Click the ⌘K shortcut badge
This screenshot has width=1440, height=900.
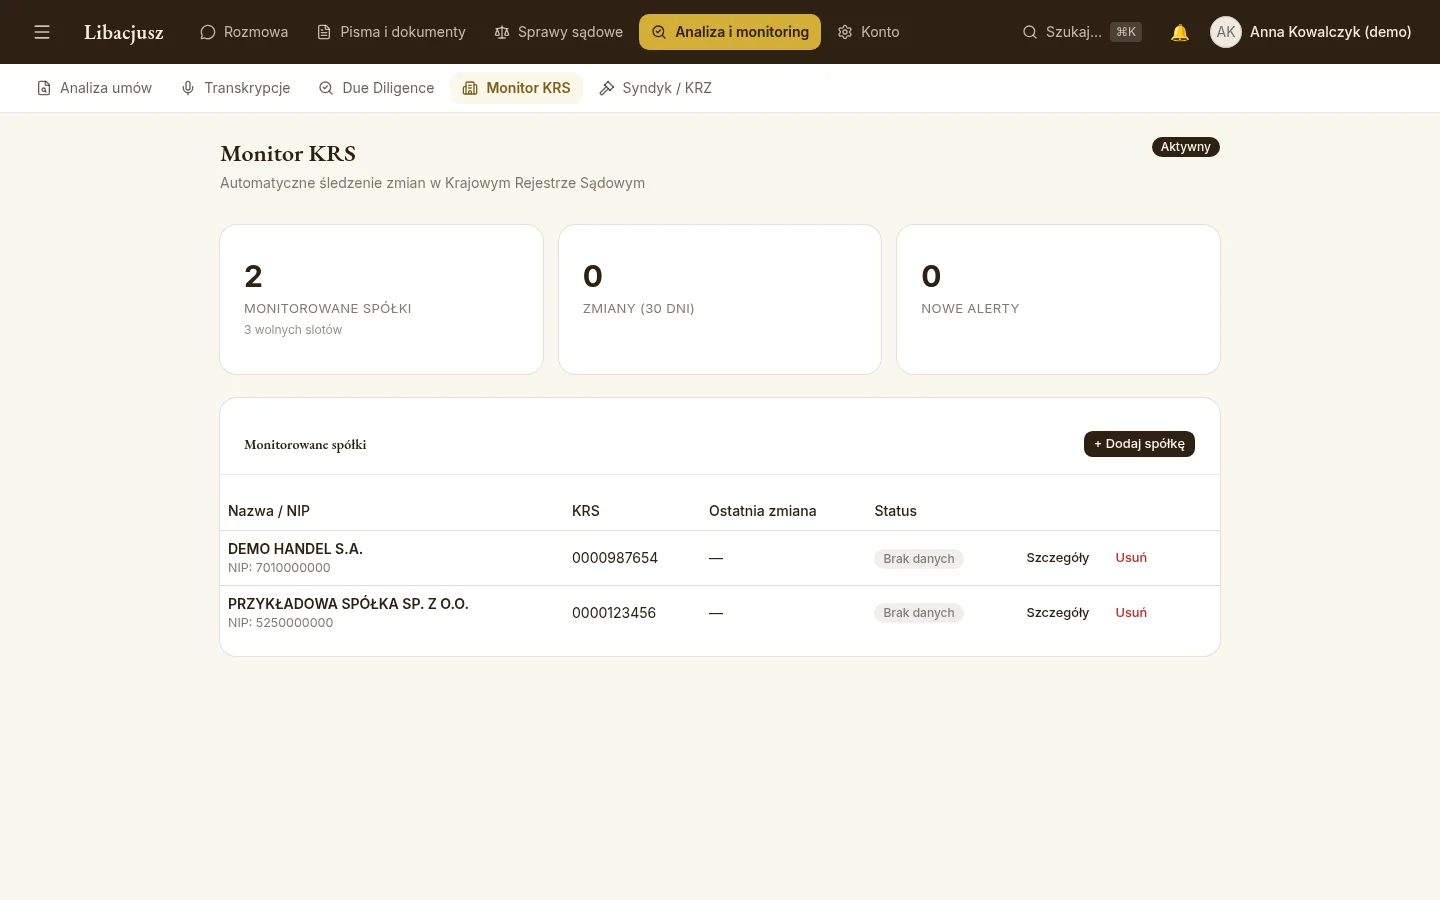1126,32
